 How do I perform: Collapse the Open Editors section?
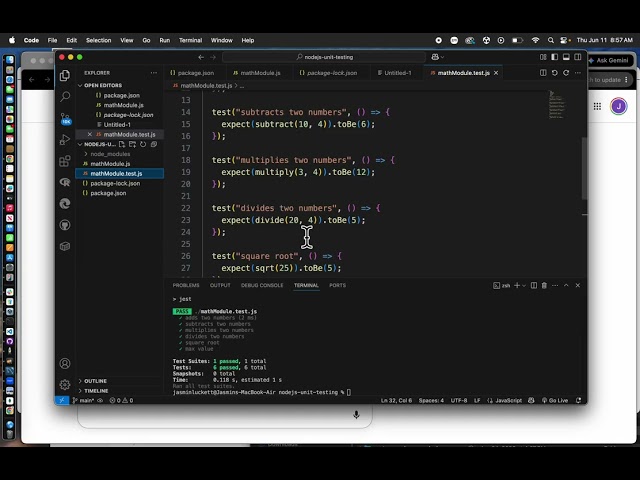click(x=102, y=85)
